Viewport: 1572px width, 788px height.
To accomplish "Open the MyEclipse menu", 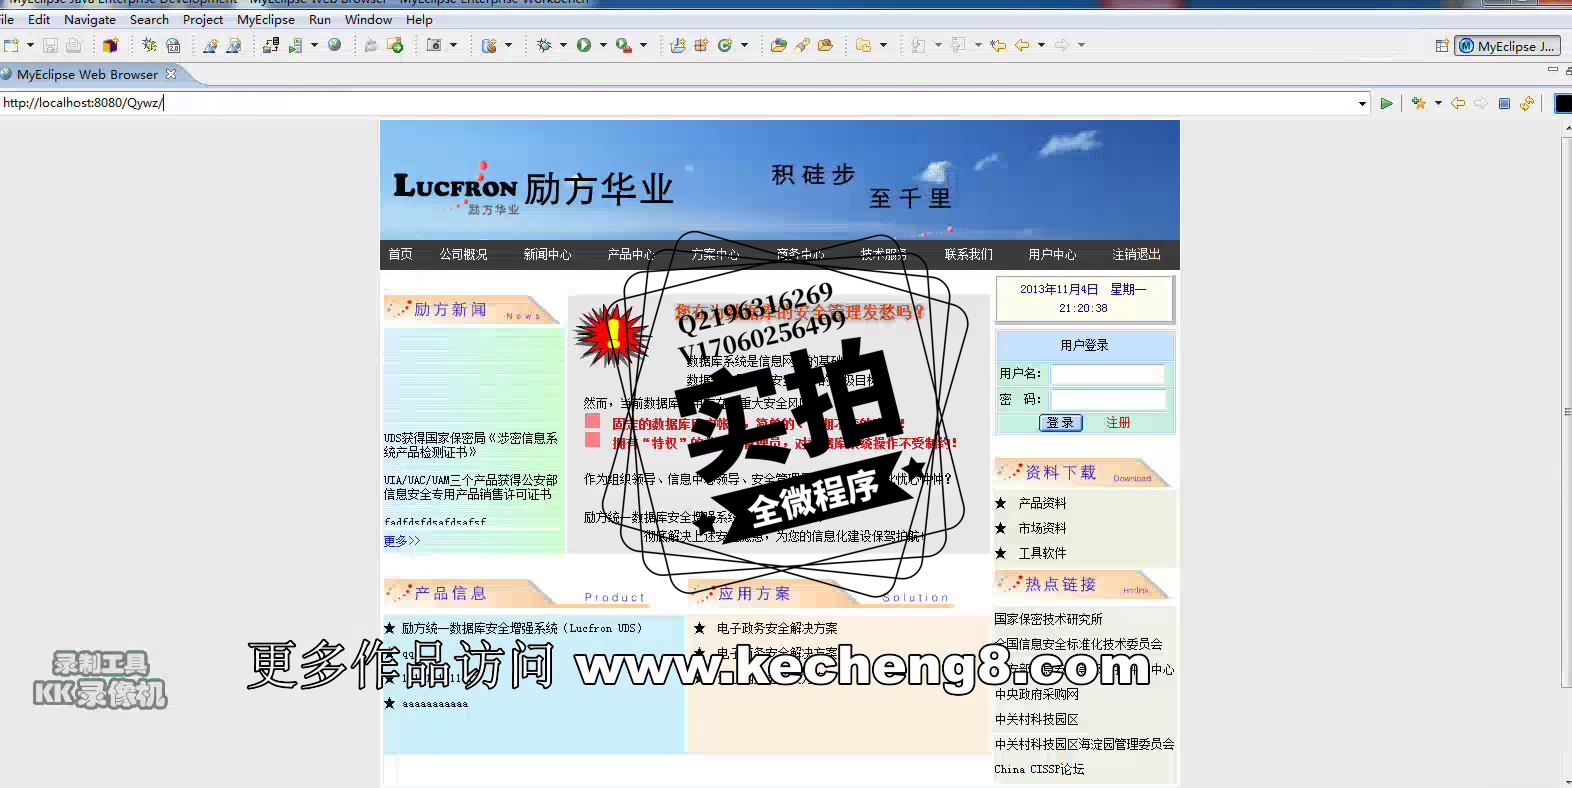I will 266,19.
